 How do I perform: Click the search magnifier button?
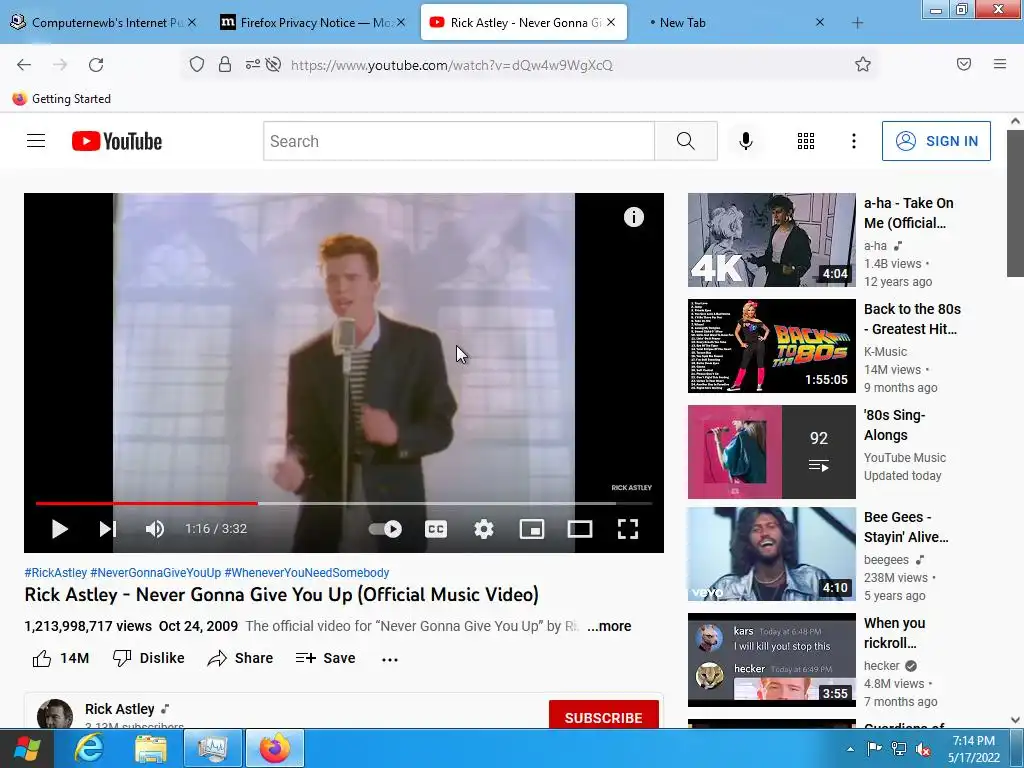(x=686, y=141)
